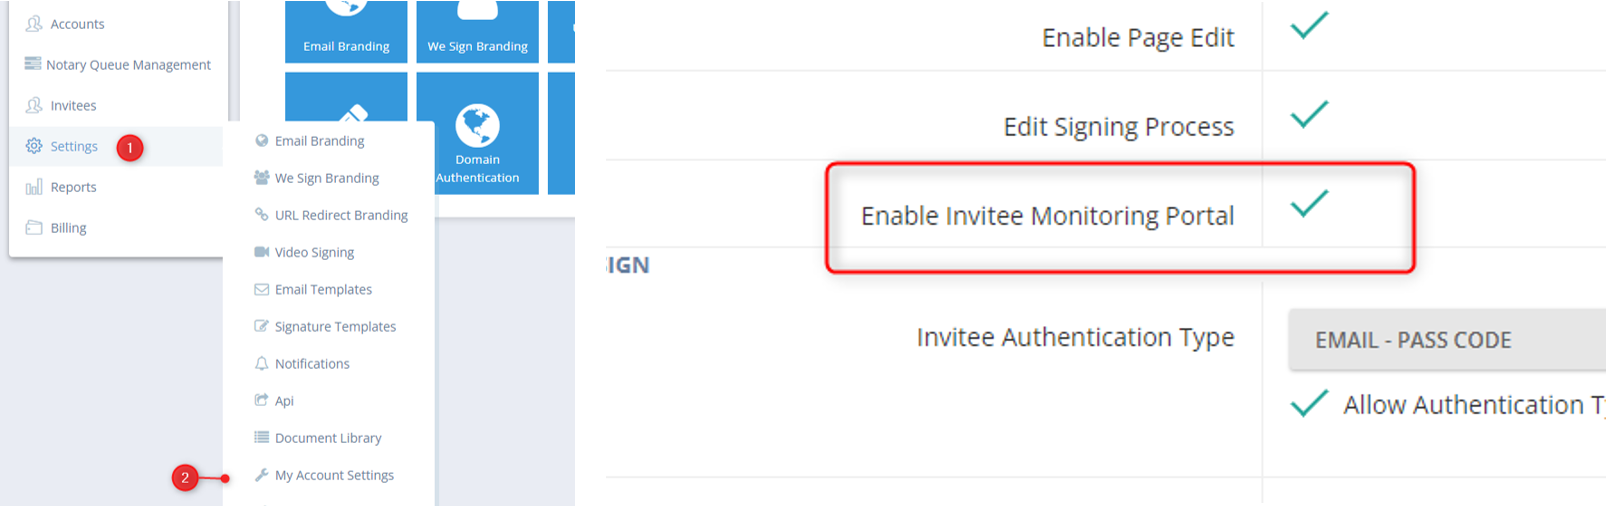Click the My Account Settings wrench icon

point(262,475)
